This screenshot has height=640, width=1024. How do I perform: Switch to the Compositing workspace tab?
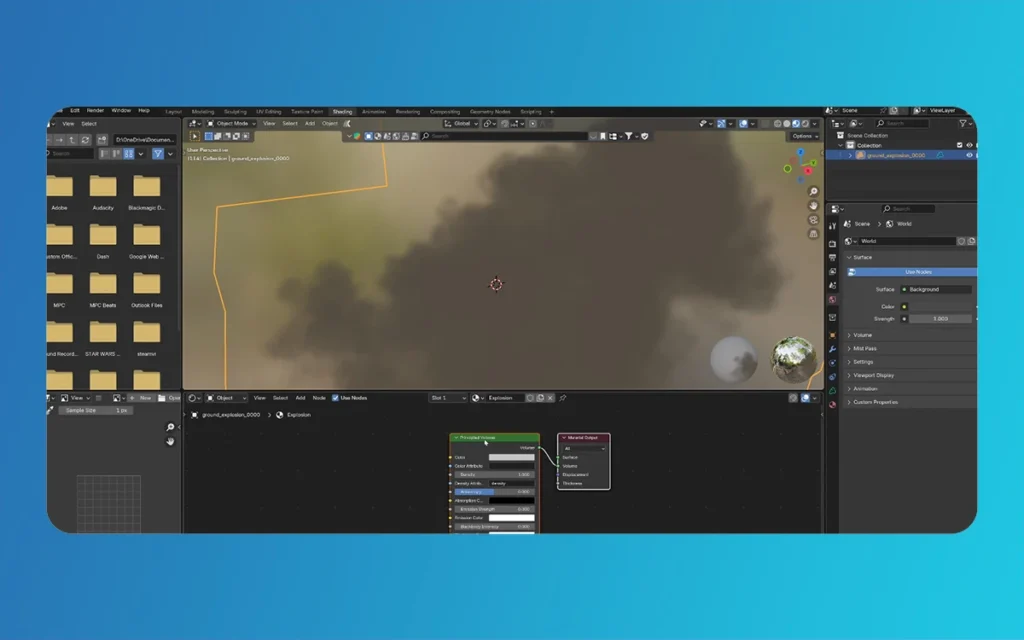tap(445, 112)
